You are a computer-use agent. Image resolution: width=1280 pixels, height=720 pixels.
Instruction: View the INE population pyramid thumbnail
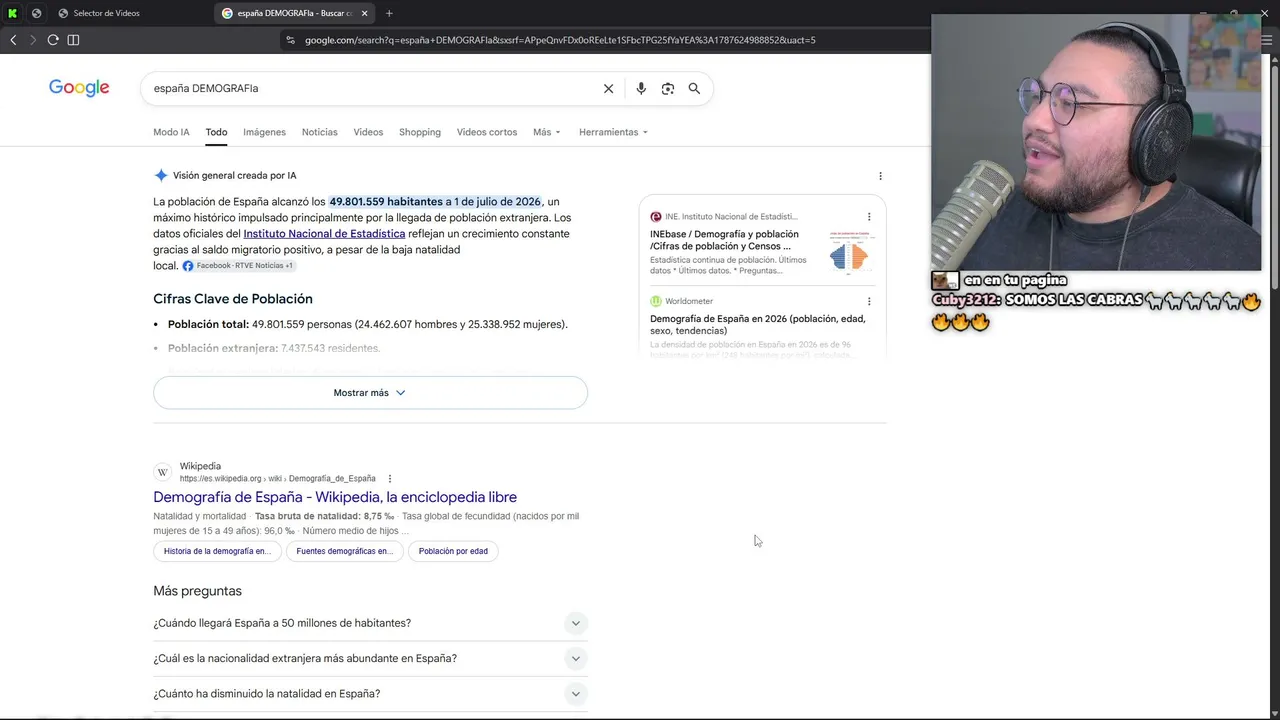(x=851, y=252)
